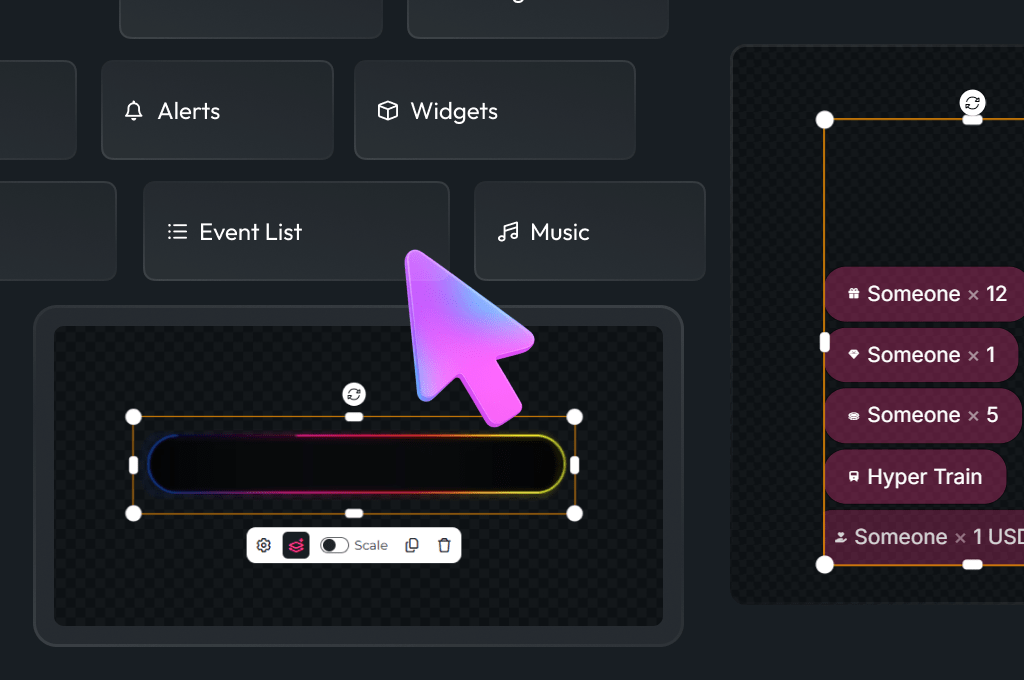Screen dimensions: 1024x680
Task: Click the rotate handle above the event list
Action: tap(972, 103)
